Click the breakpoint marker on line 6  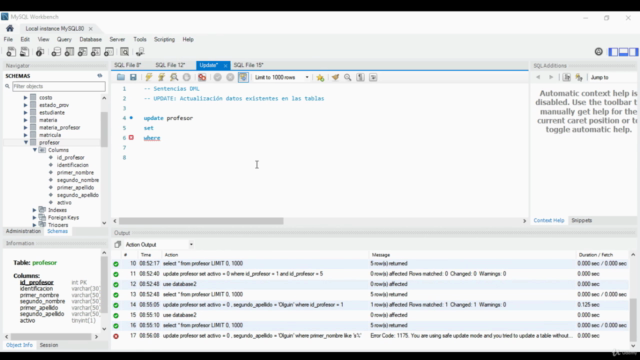[x=131, y=138]
